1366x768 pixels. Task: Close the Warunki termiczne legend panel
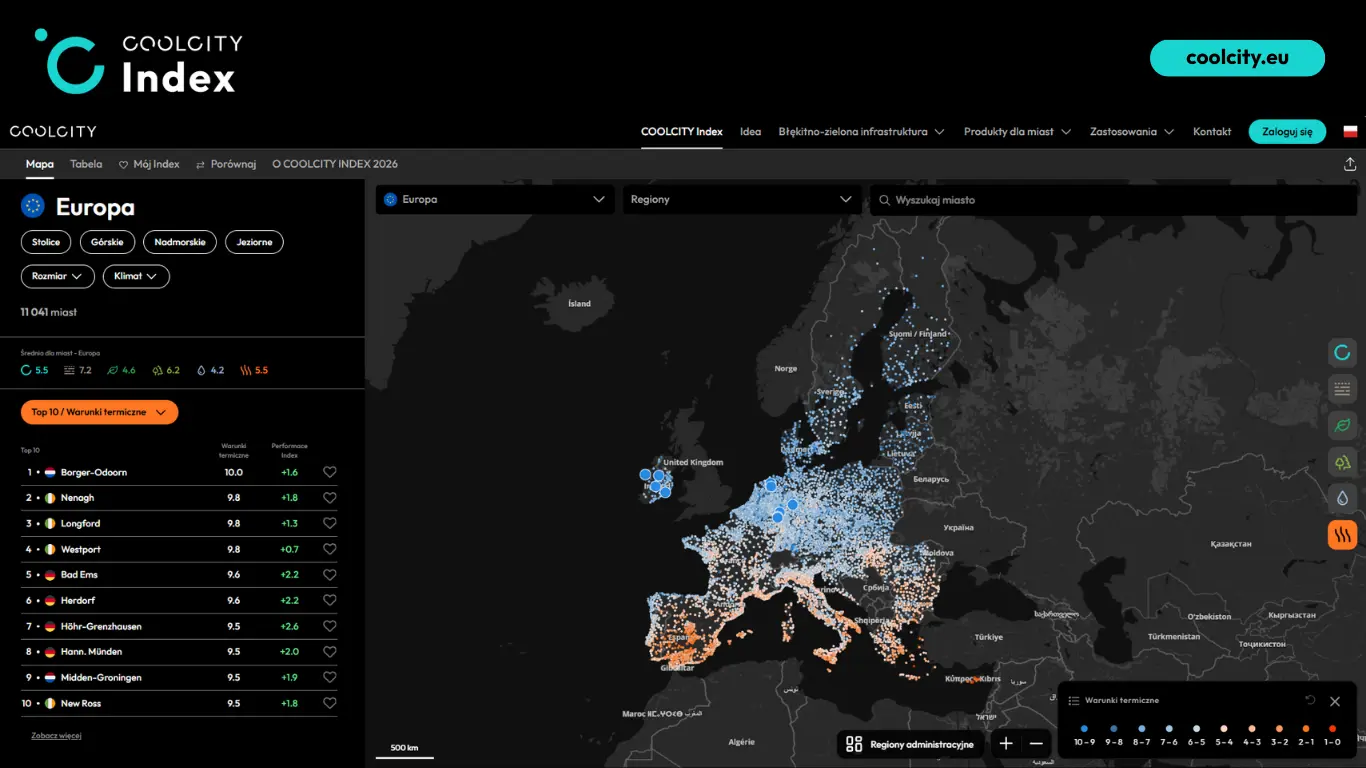pos(1334,701)
